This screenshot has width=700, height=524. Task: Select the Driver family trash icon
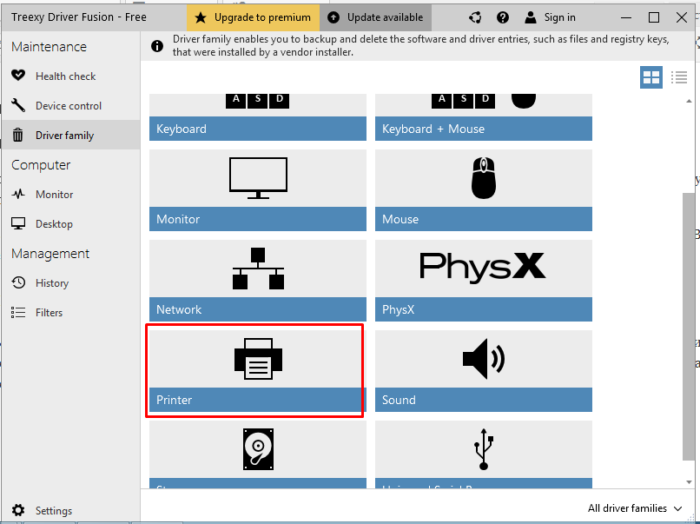coord(18,135)
